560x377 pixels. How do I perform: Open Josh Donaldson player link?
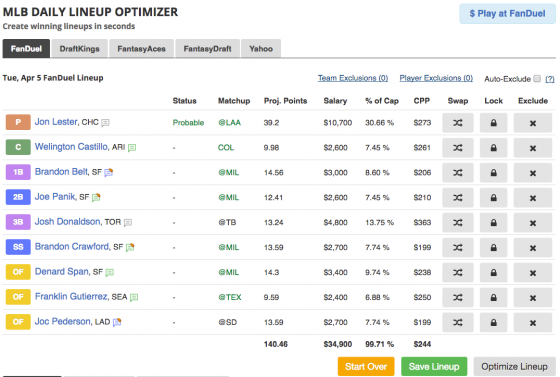tap(68, 222)
